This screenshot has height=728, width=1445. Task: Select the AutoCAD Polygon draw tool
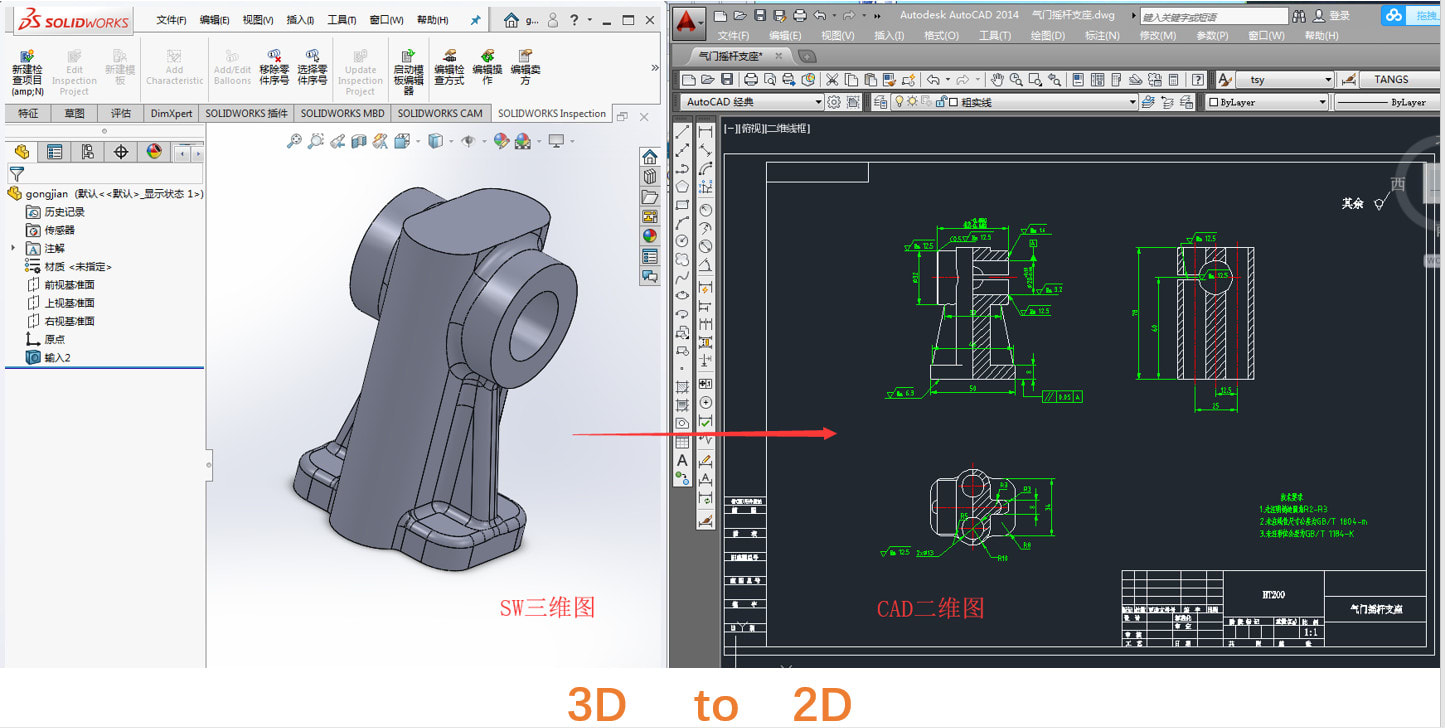[682, 187]
